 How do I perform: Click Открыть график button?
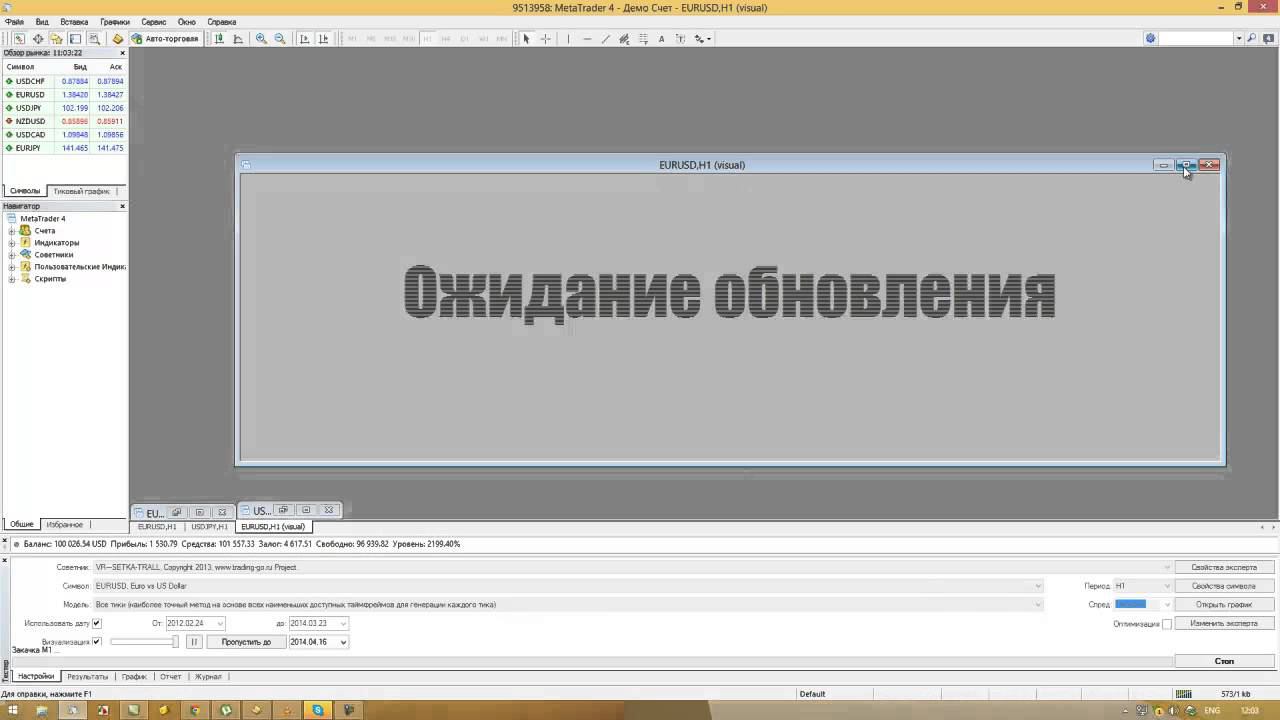1224,604
